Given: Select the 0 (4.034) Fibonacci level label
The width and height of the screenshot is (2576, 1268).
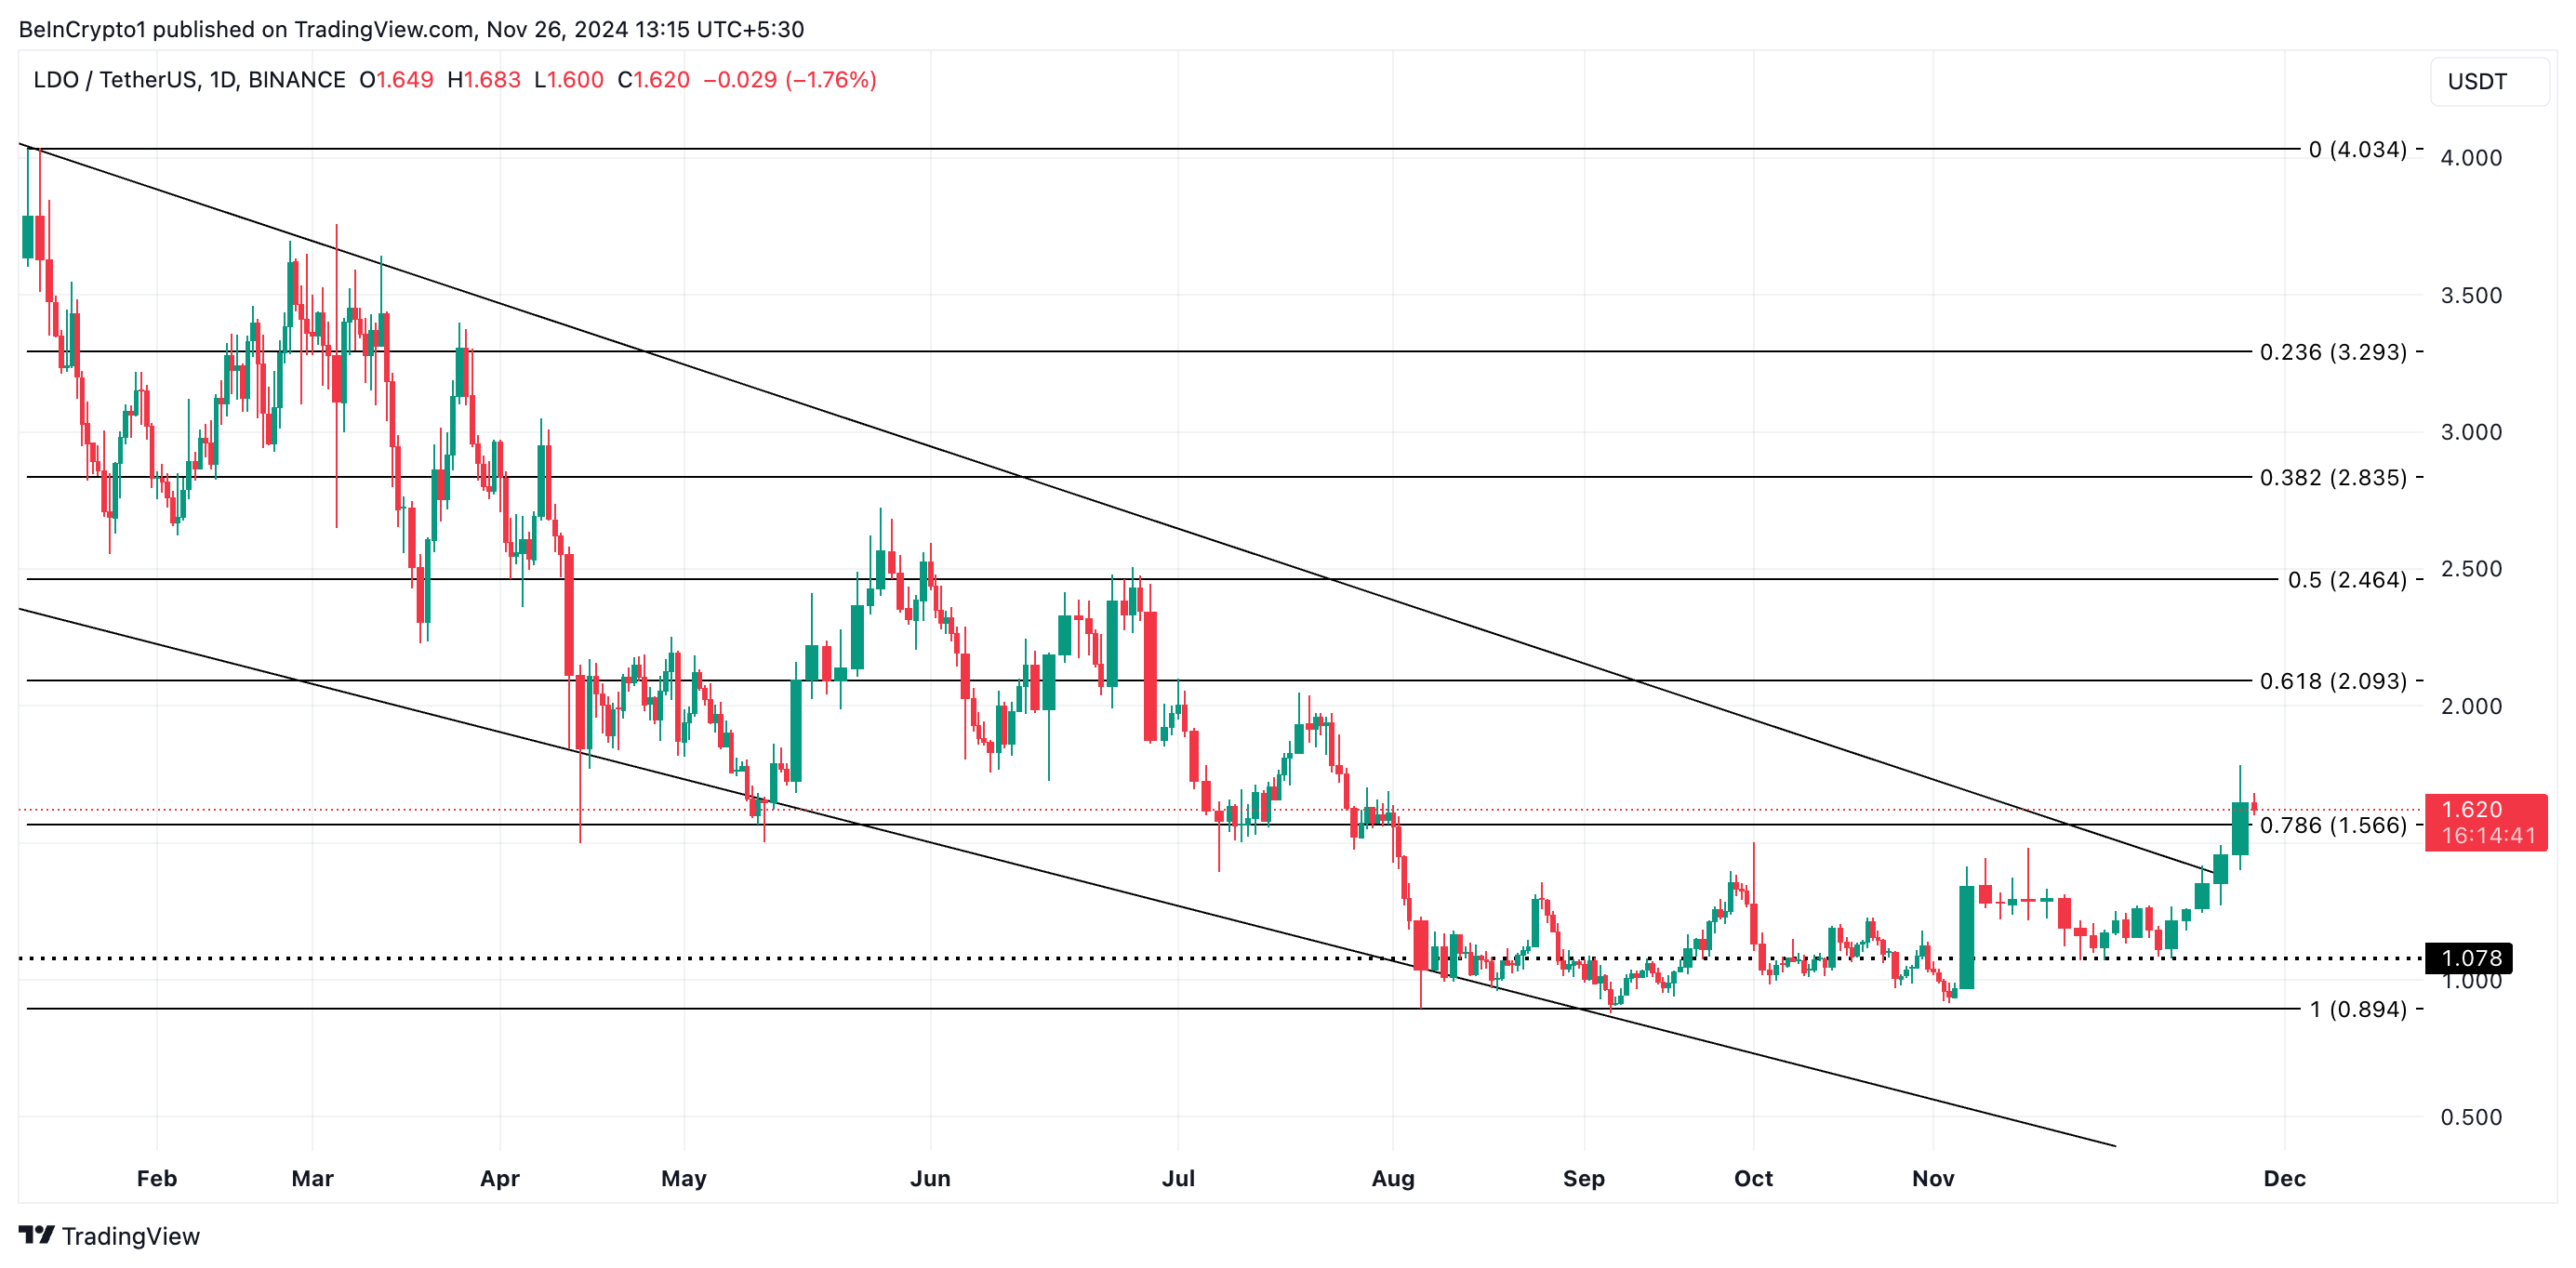Looking at the screenshot, I should point(2357,150).
